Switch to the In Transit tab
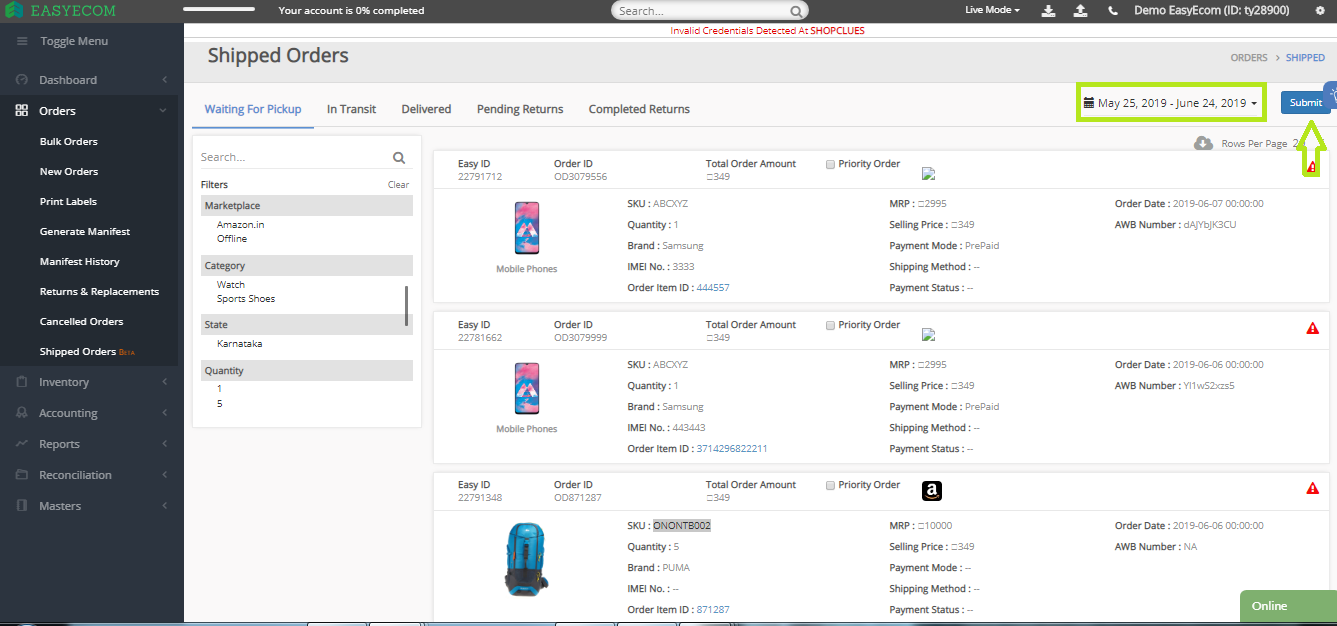Image resolution: width=1337 pixels, height=626 pixels. (x=351, y=109)
